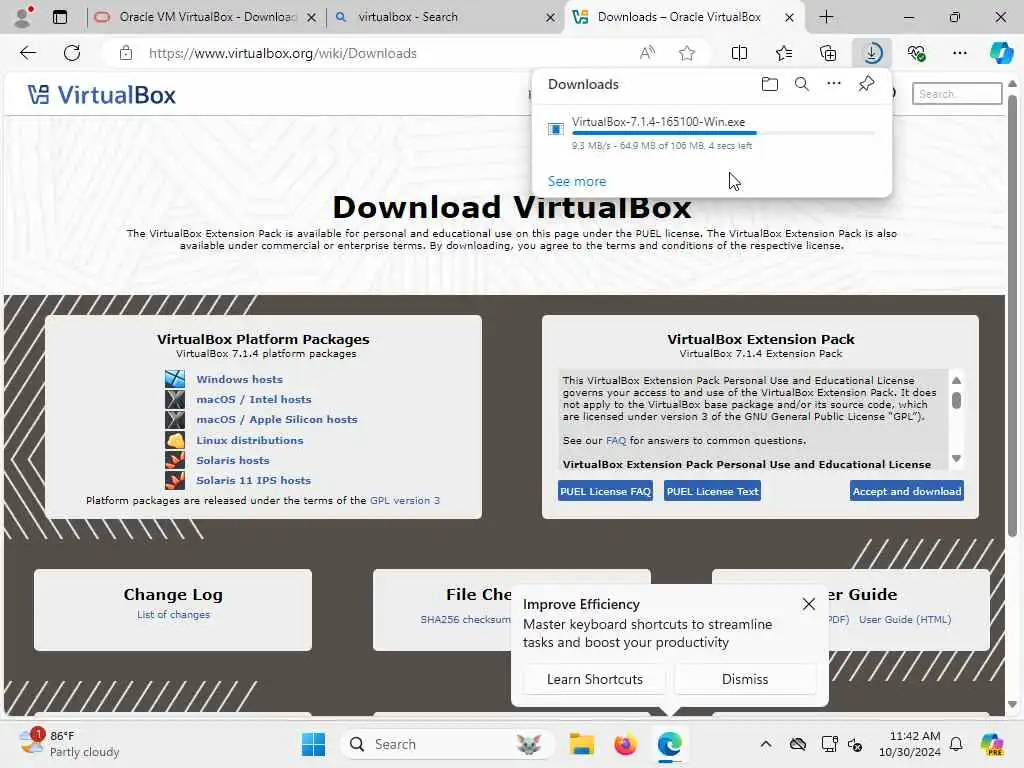This screenshot has width=1024, height=768.
Task: Open Solaris 11 IPS hosts link
Action: click(x=253, y=480)
